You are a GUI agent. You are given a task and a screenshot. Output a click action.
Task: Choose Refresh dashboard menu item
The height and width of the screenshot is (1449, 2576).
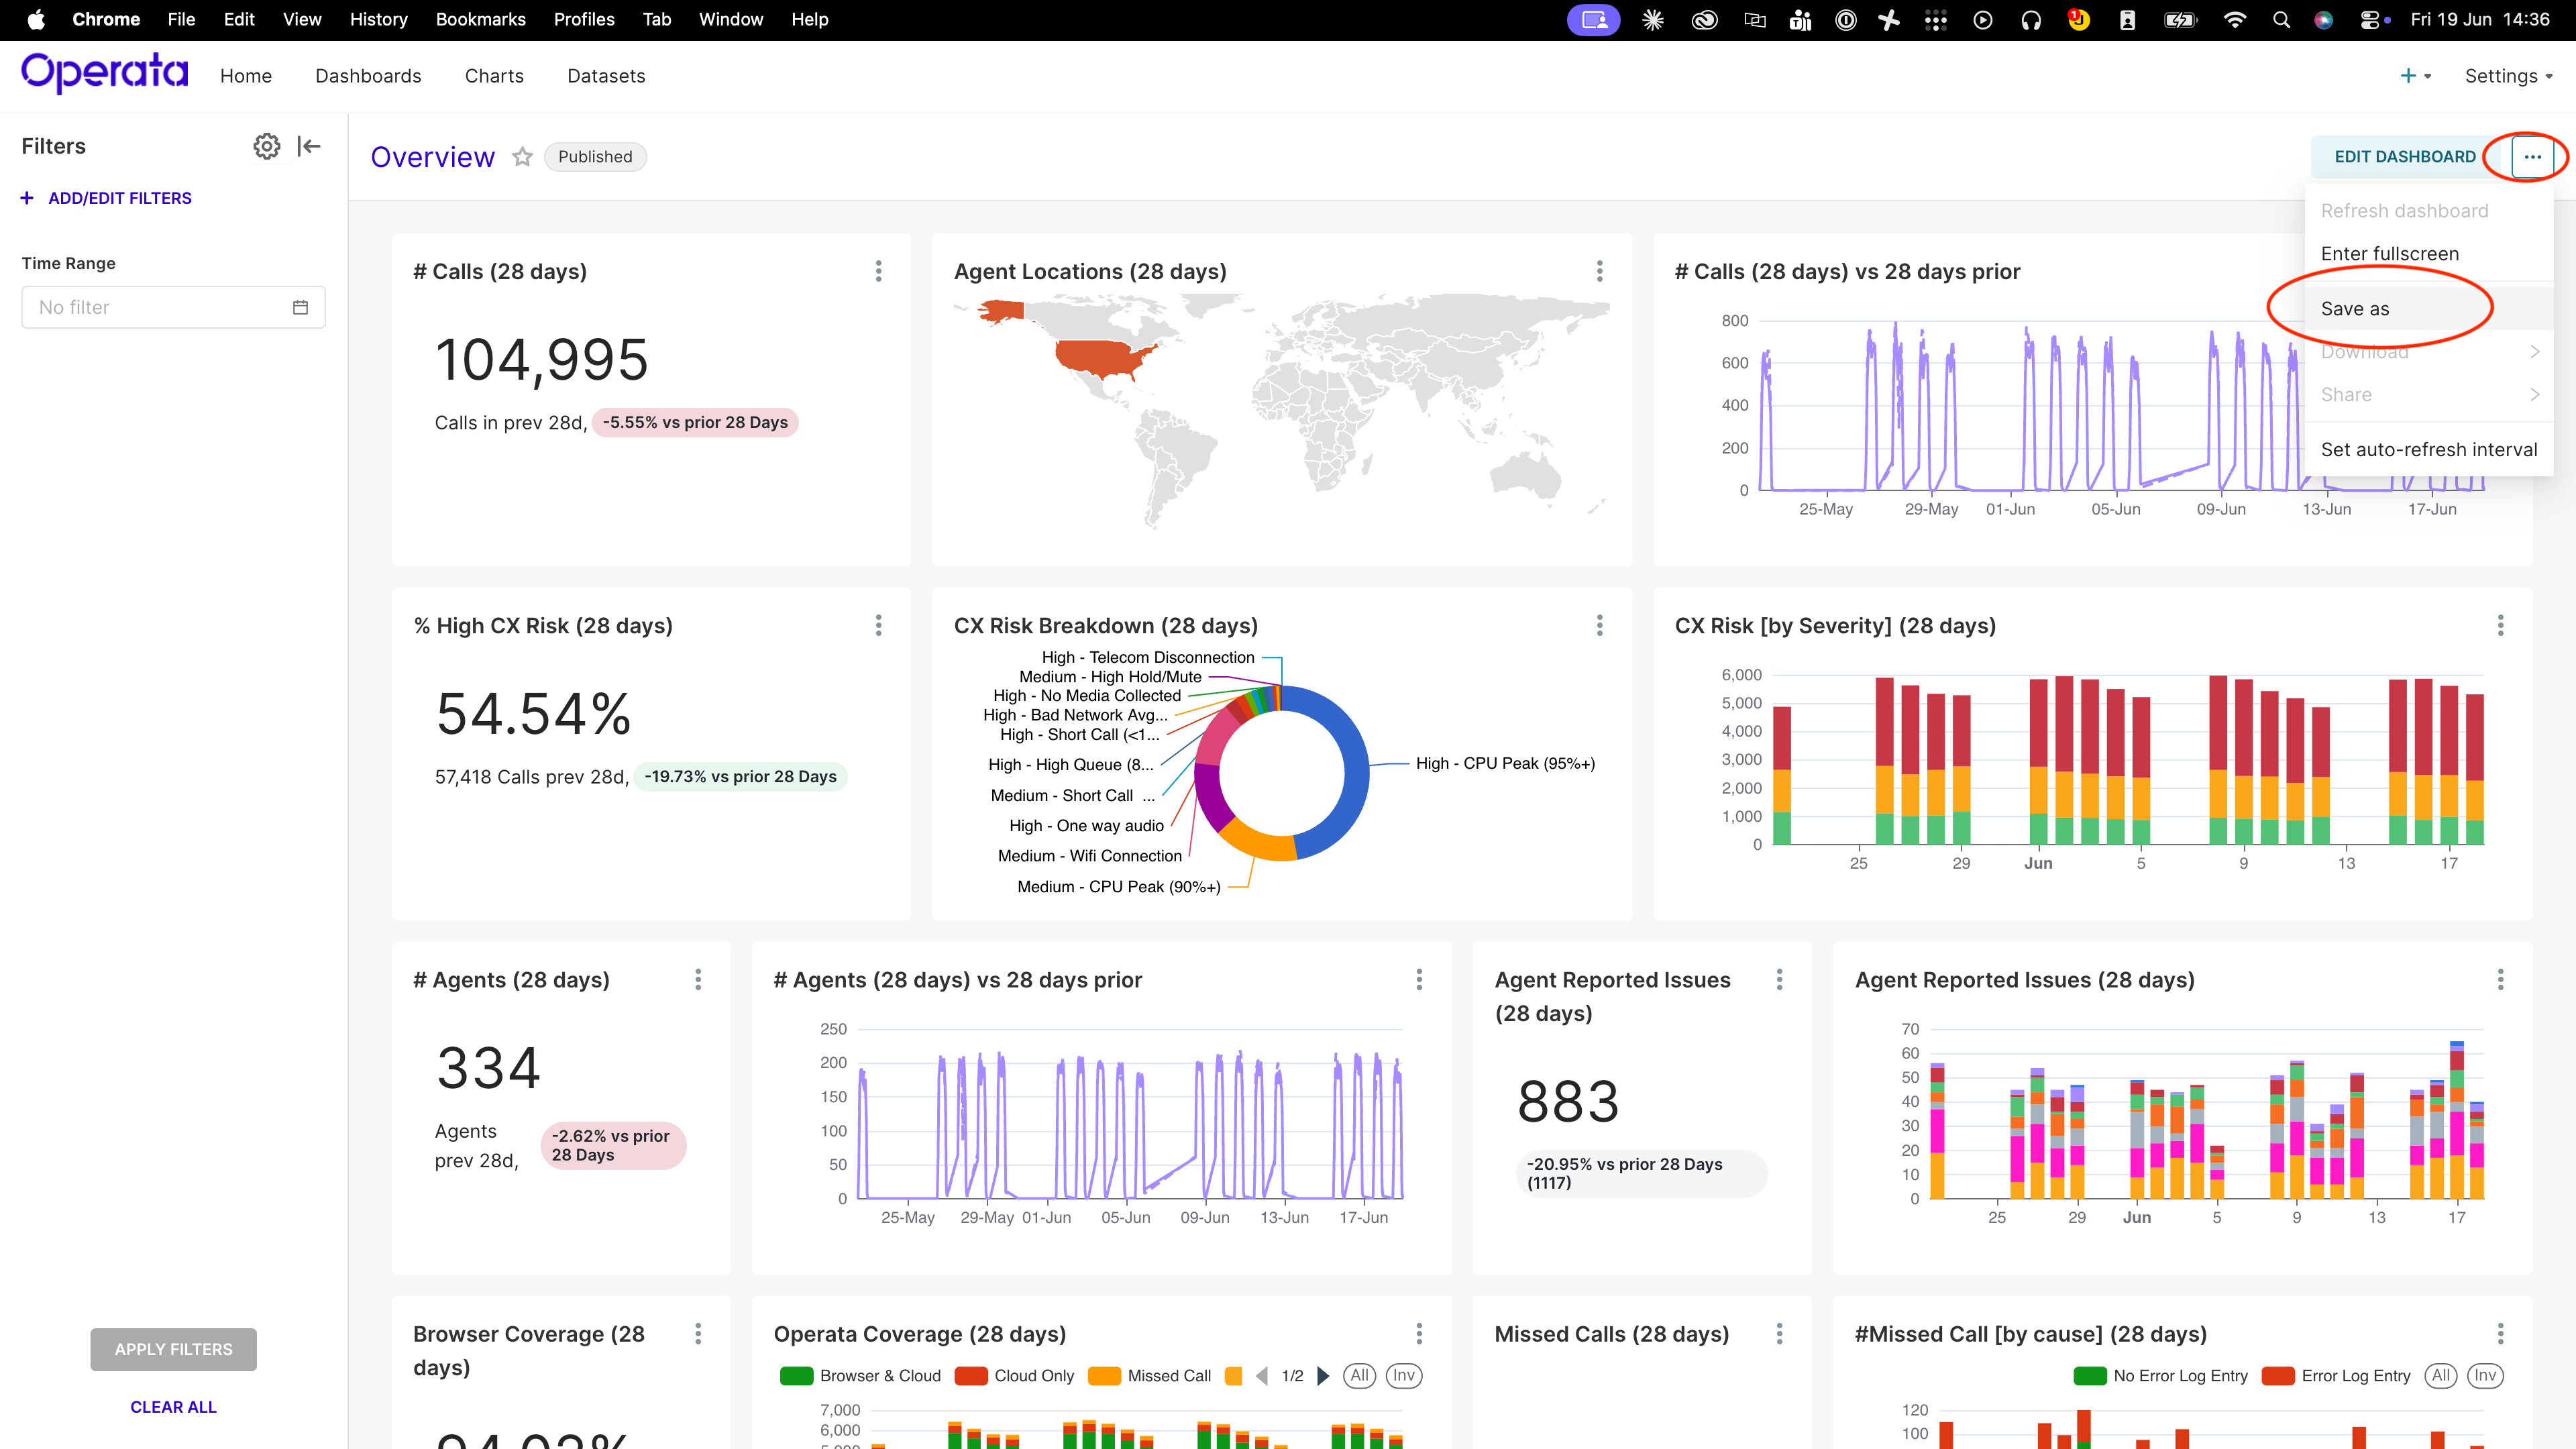pyautogui.click(x=2429, y=211)
